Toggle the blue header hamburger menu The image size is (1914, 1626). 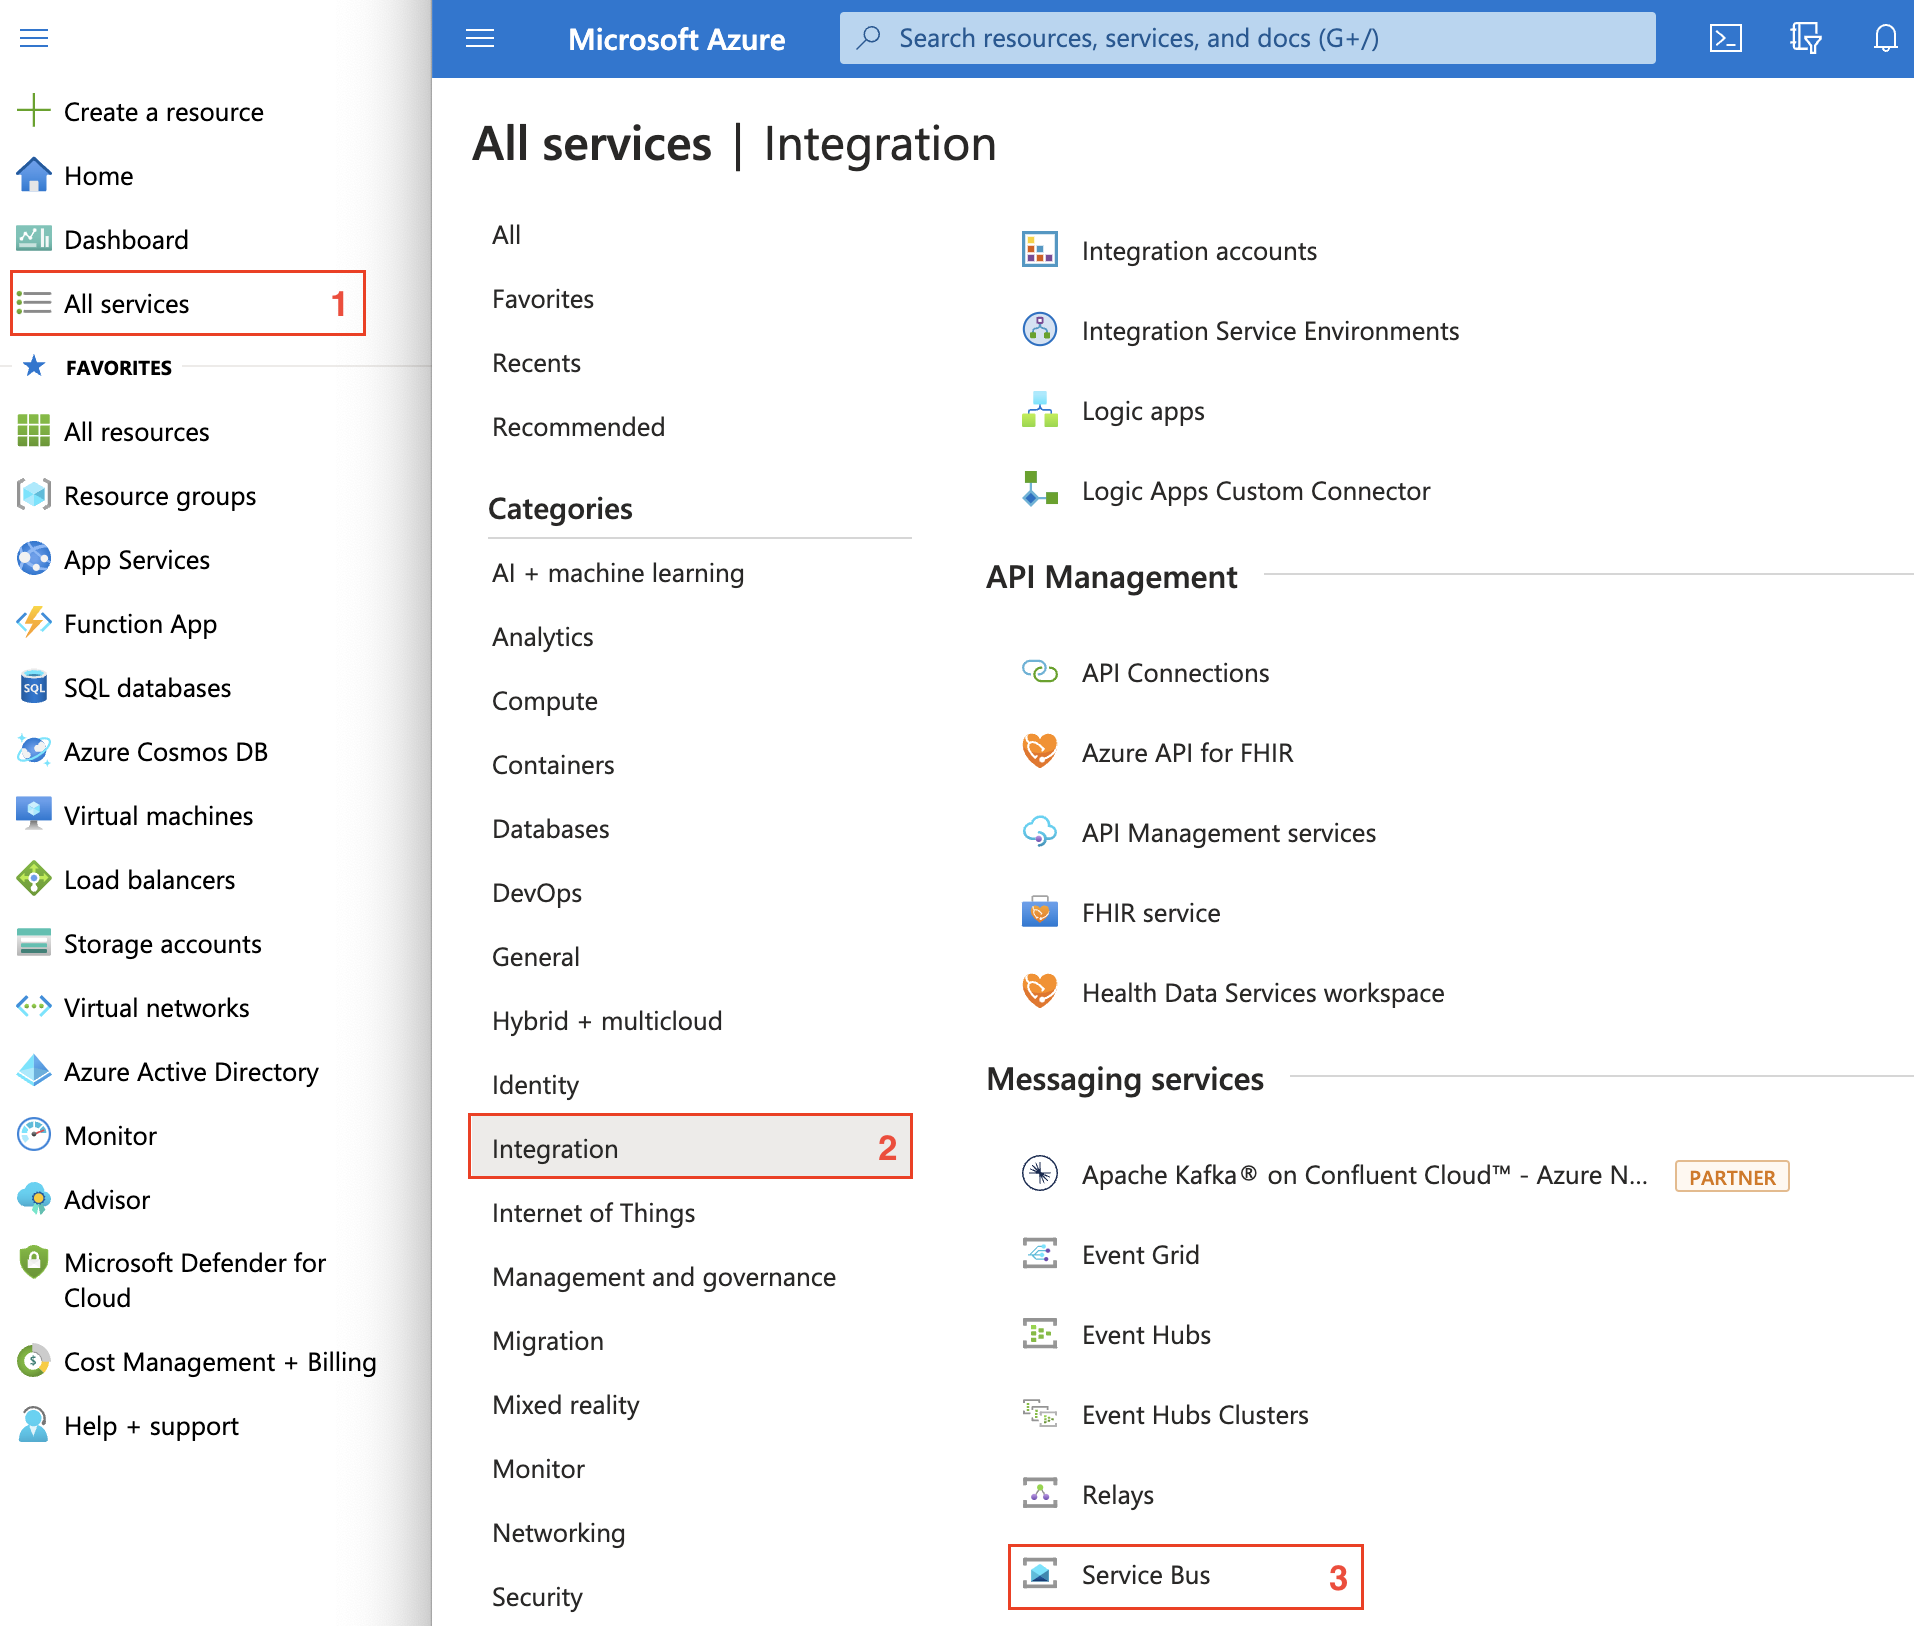pyautogui.click(x=480, y=39)
